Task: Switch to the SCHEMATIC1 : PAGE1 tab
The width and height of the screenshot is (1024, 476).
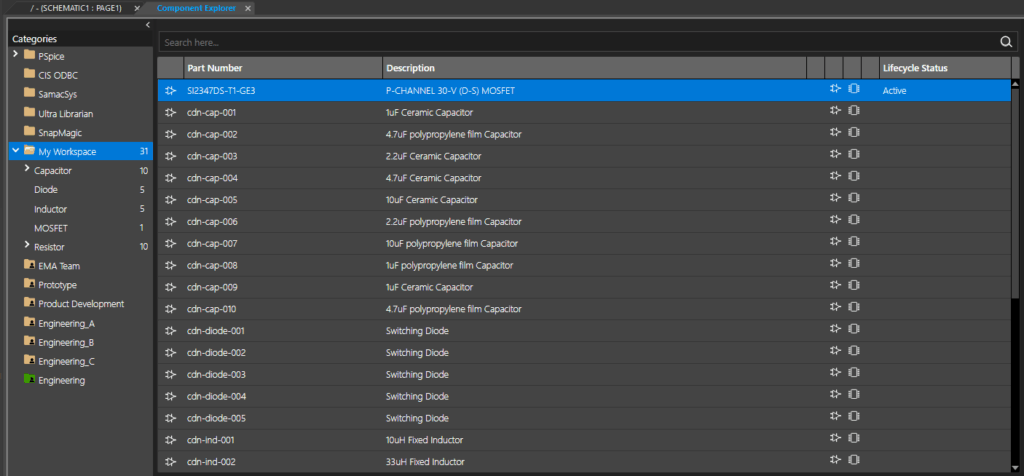Action: pos(65,8)
